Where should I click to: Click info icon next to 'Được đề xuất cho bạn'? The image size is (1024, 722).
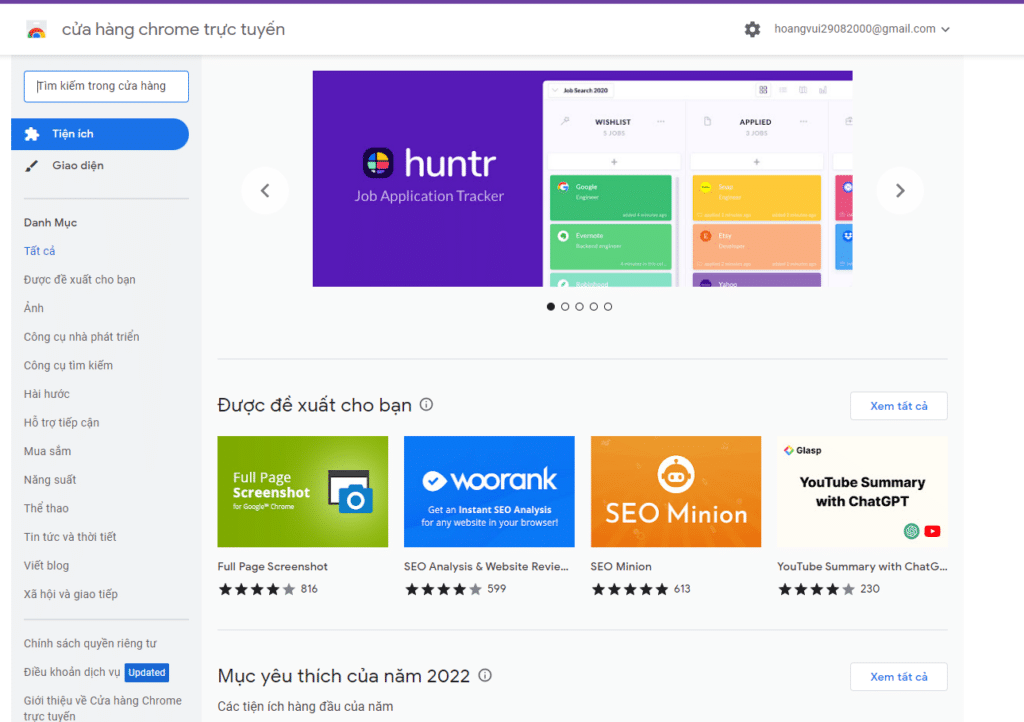pos(426,405)
